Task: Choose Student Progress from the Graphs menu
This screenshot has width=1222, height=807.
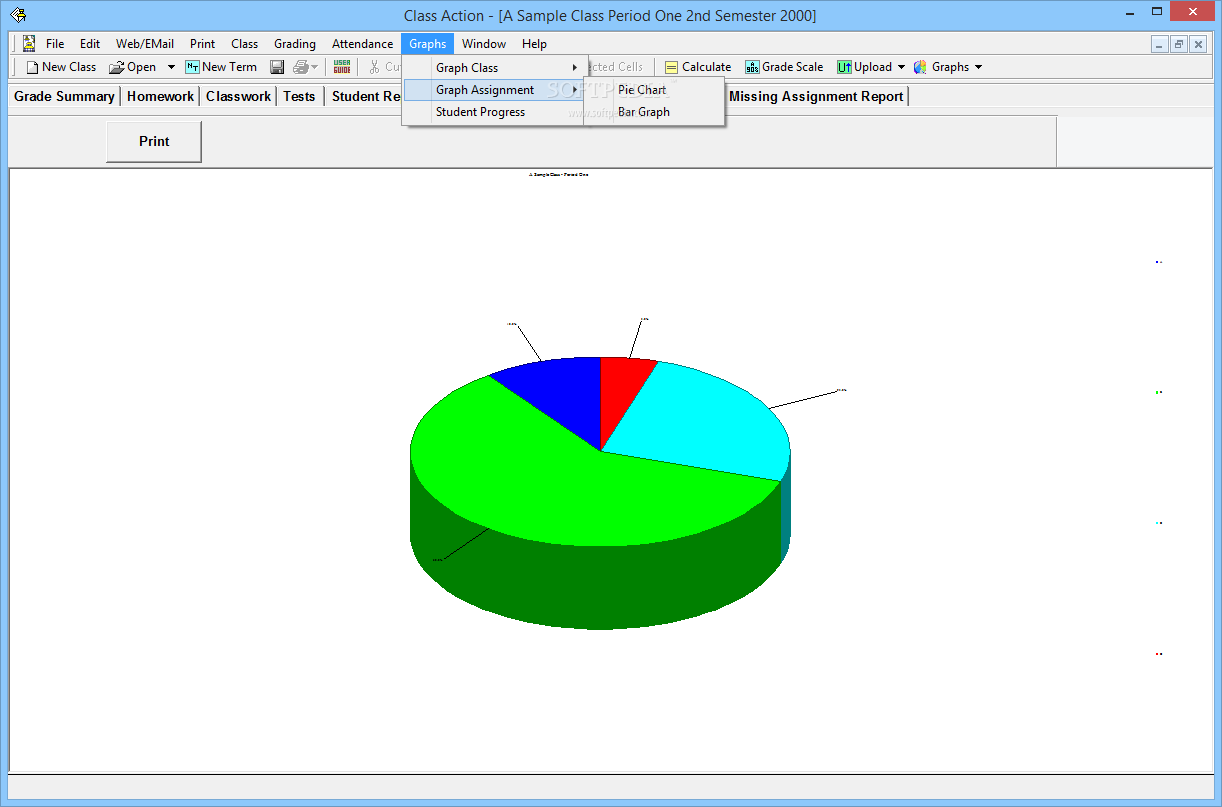Action: (x=493, y=112)
